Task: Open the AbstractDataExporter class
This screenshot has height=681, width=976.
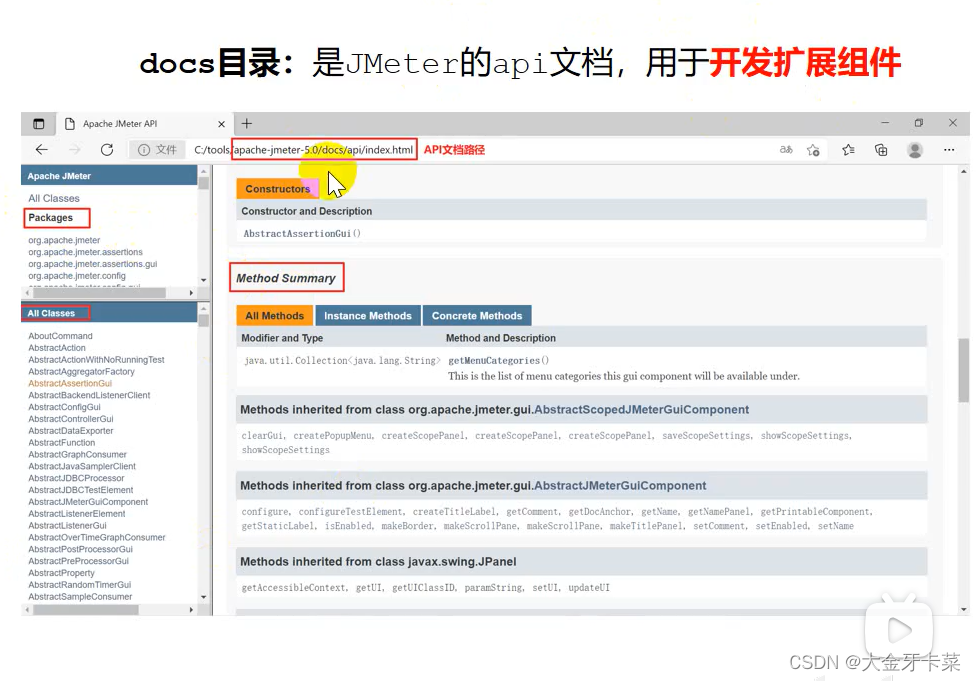Action: 70,431
